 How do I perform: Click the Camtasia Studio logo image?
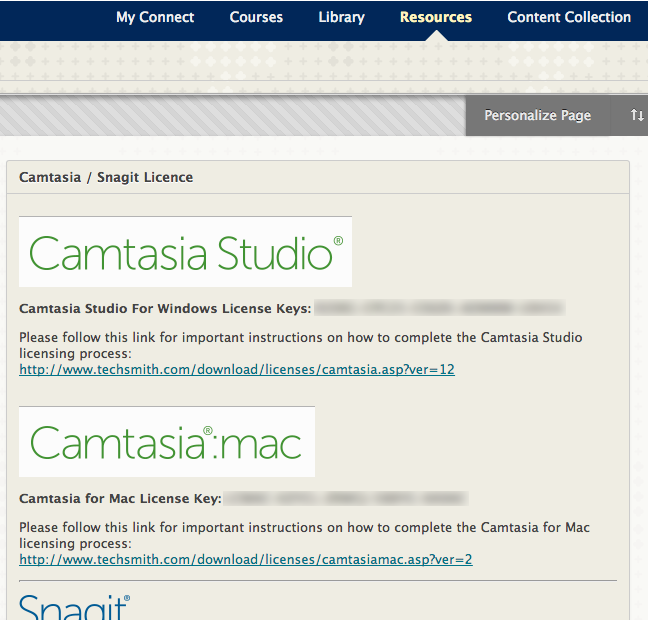pyautogui.click(x=185, y=252)
